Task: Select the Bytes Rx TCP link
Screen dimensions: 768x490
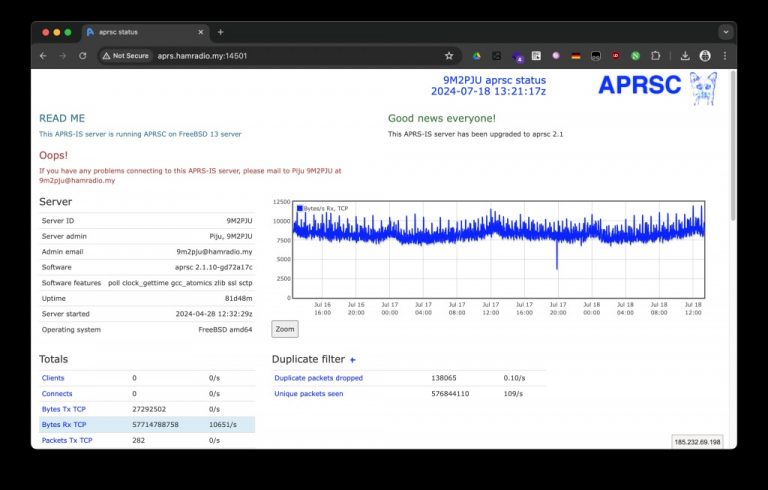Action: click(66, 425)
